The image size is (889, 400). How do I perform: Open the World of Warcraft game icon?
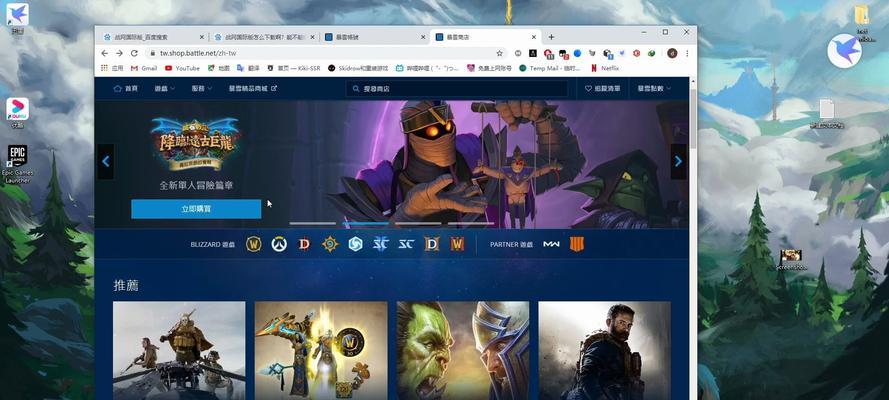[x=253, y=244]
